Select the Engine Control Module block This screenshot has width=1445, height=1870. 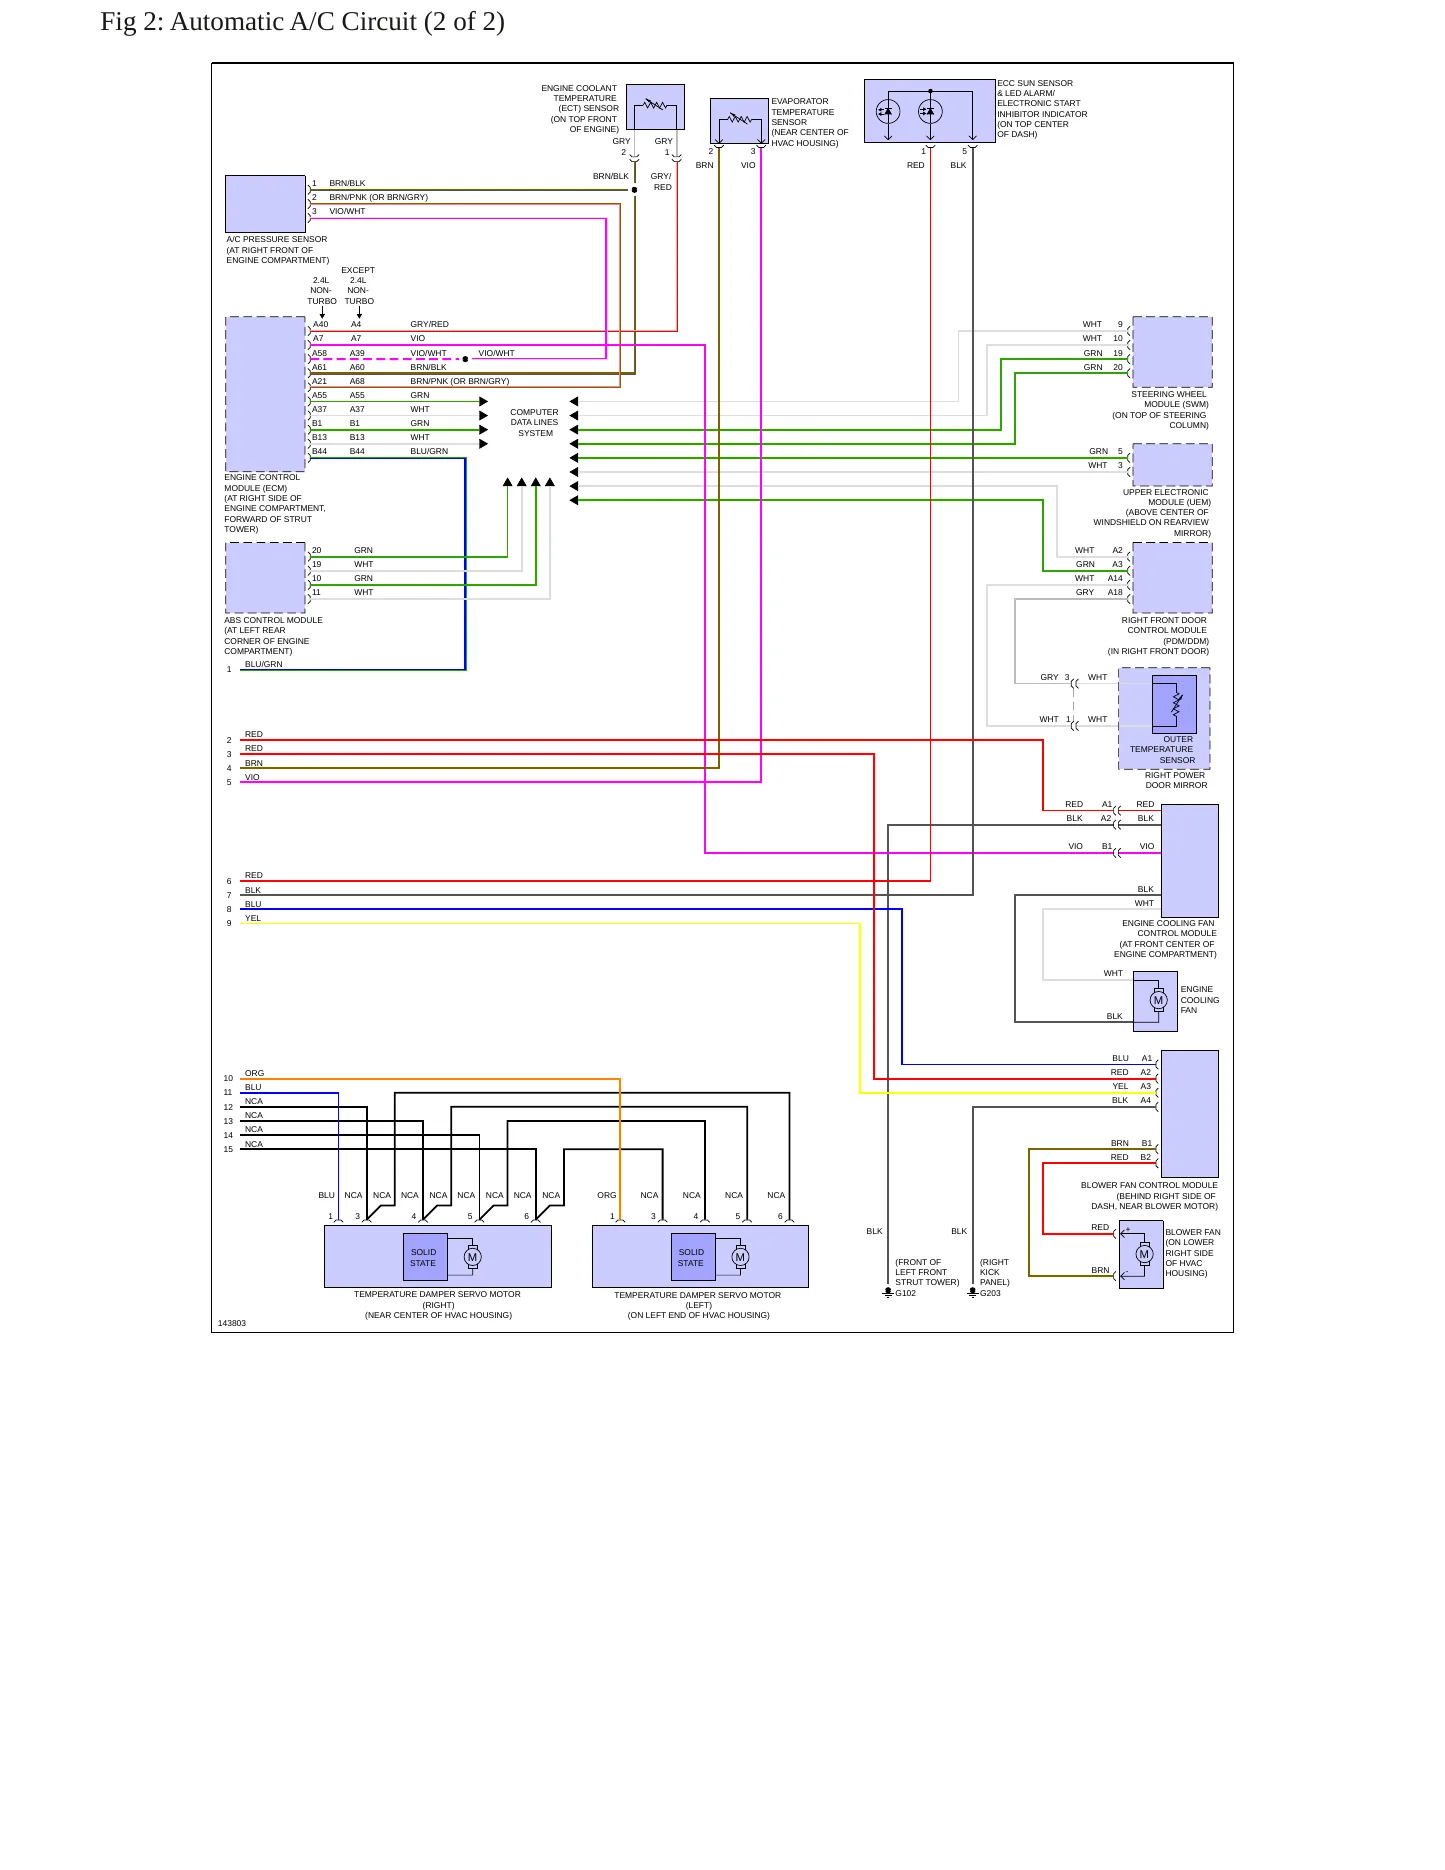coord(265,394)
